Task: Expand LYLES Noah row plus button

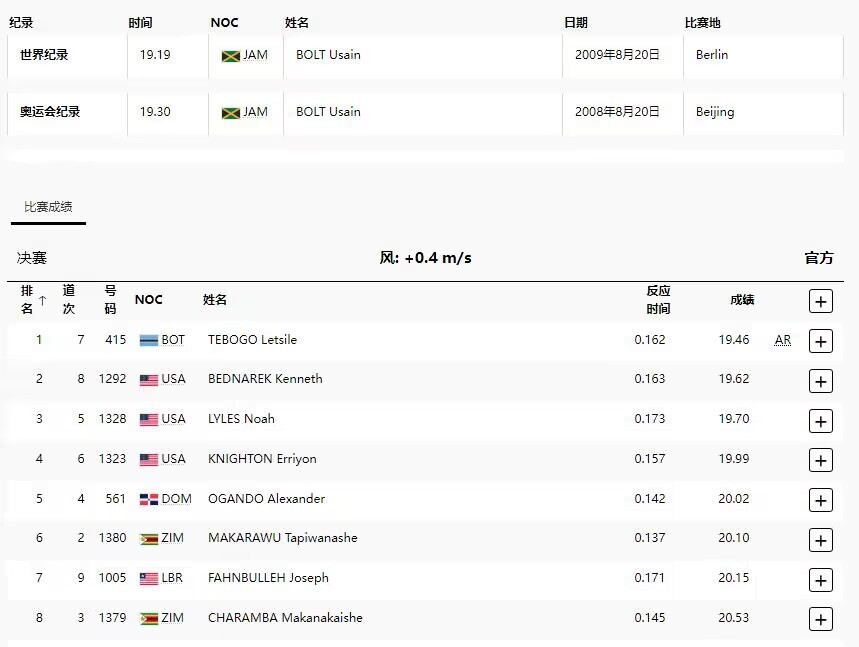Action: [821, 421]
